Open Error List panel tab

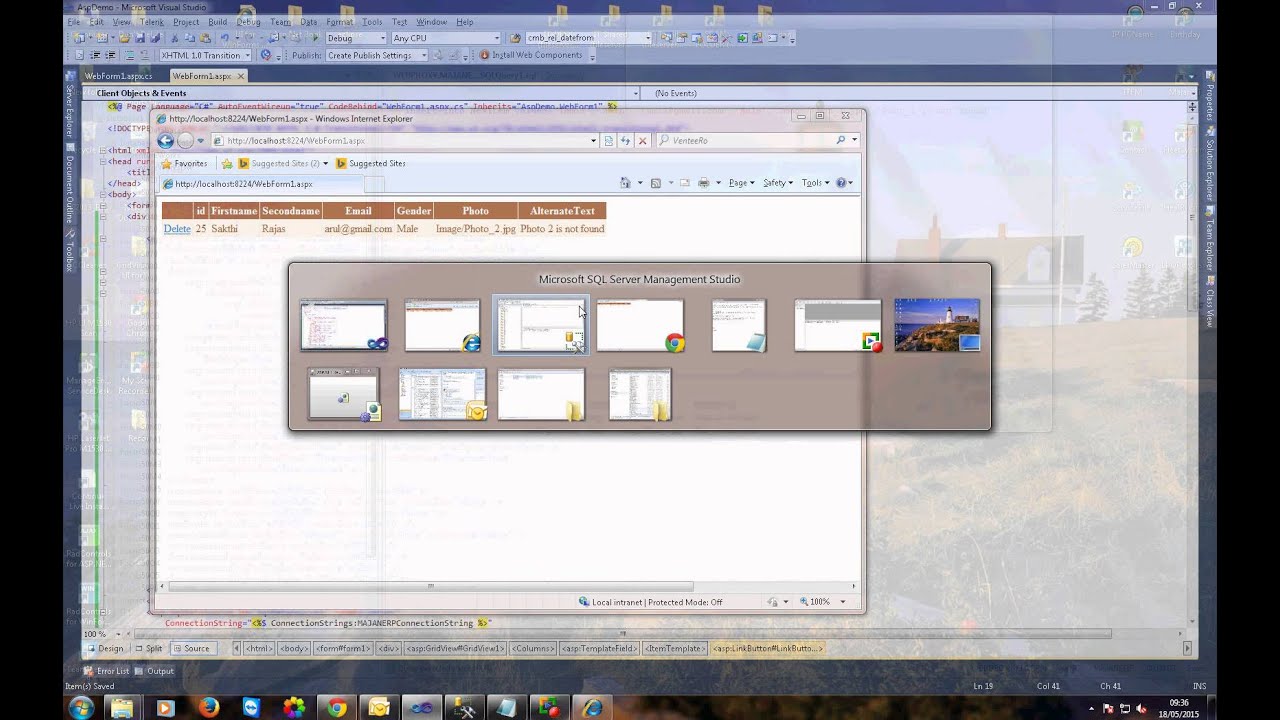[x=106, y=671]
